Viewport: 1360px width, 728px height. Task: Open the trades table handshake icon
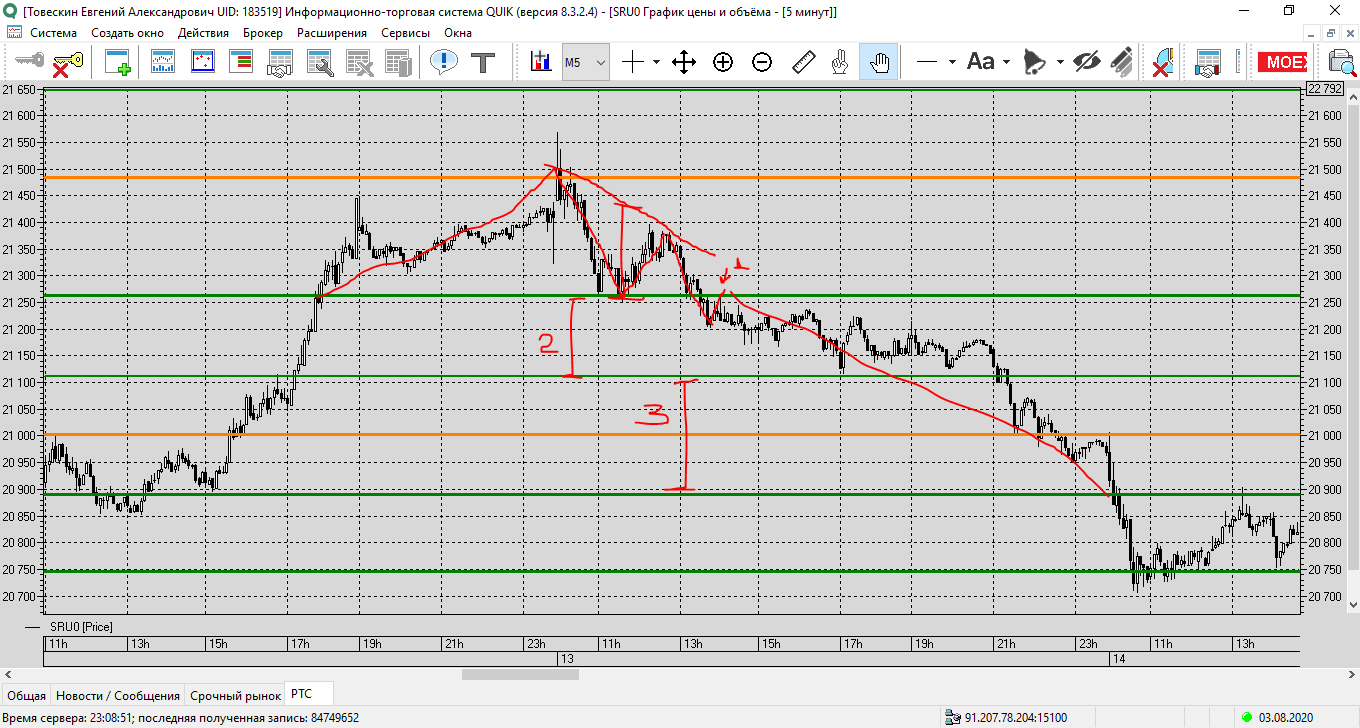coord(279,62)
